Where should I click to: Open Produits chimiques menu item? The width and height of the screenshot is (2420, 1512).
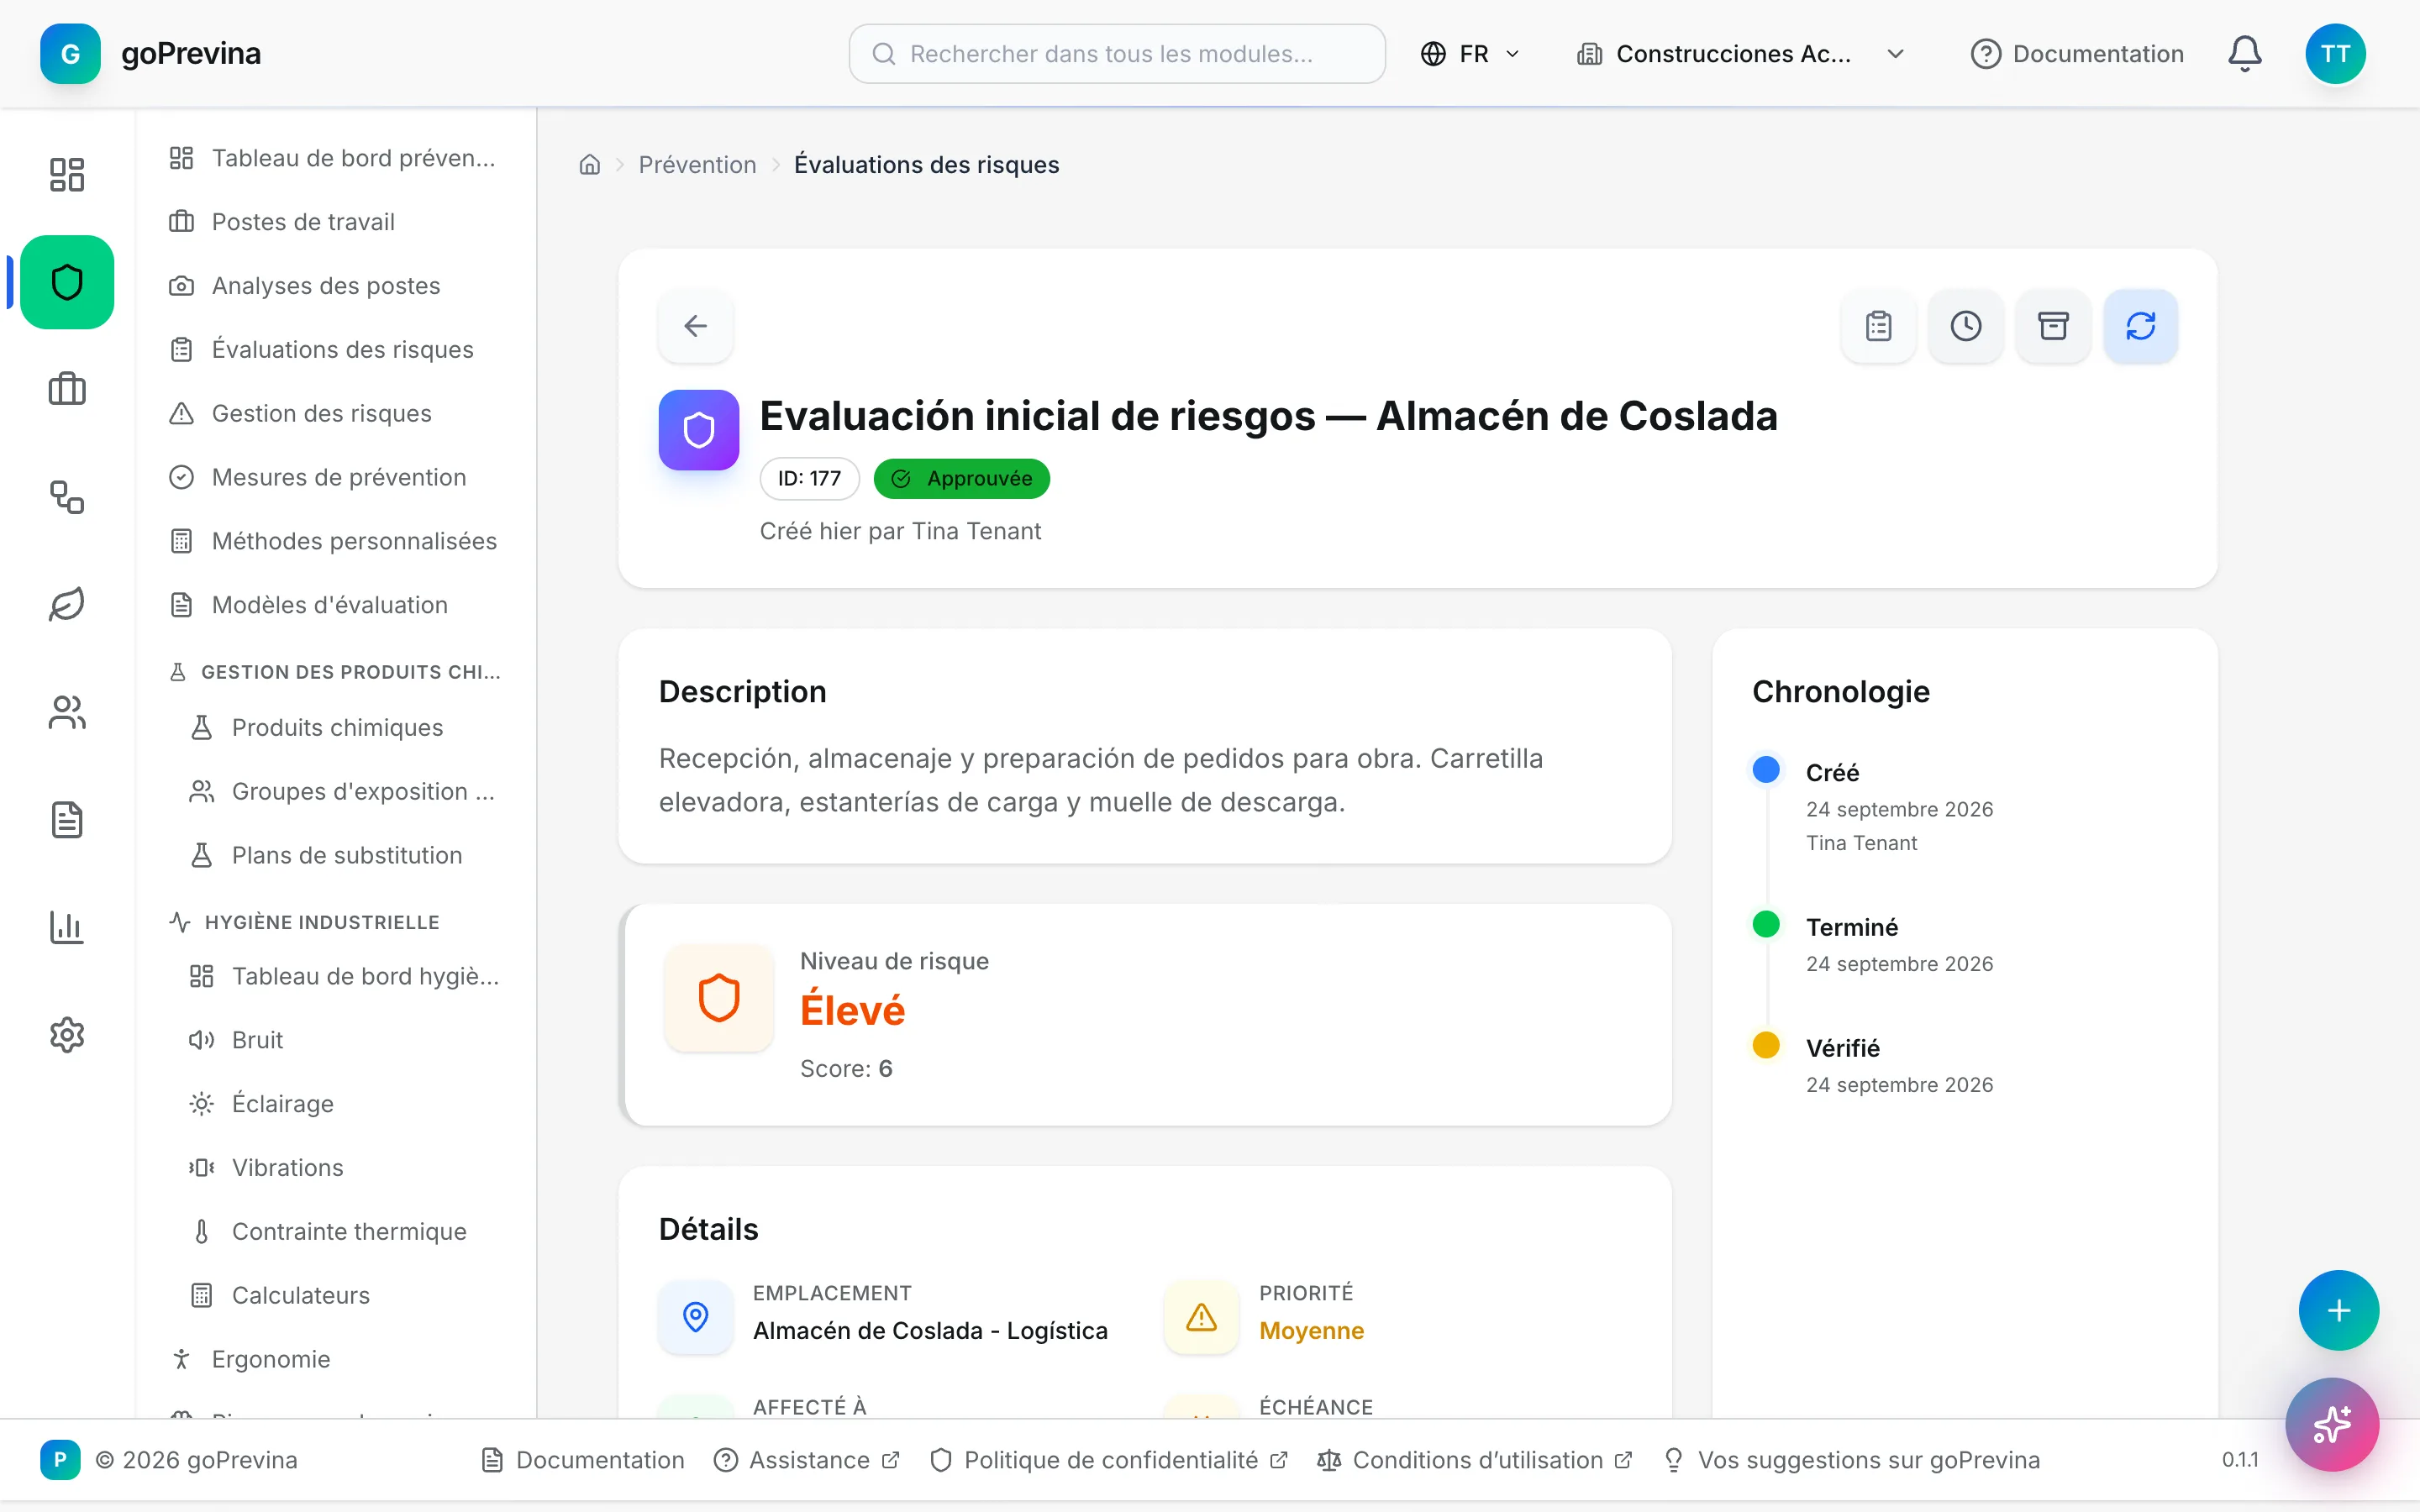click(346, 728)
